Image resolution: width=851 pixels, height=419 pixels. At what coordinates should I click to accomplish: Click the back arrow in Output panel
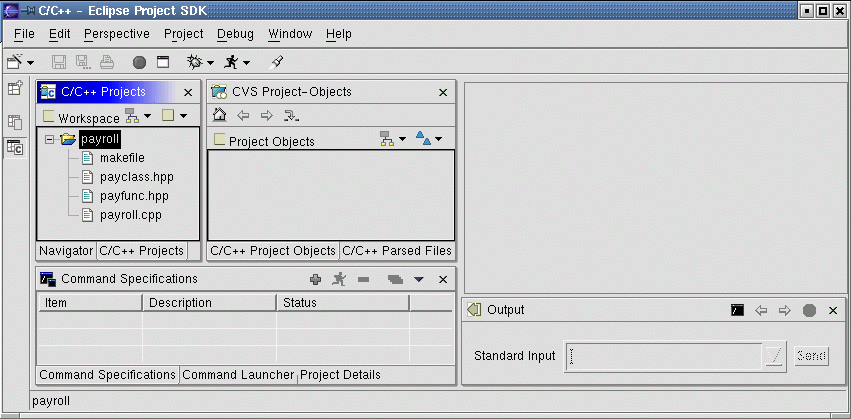click(762, 310)
